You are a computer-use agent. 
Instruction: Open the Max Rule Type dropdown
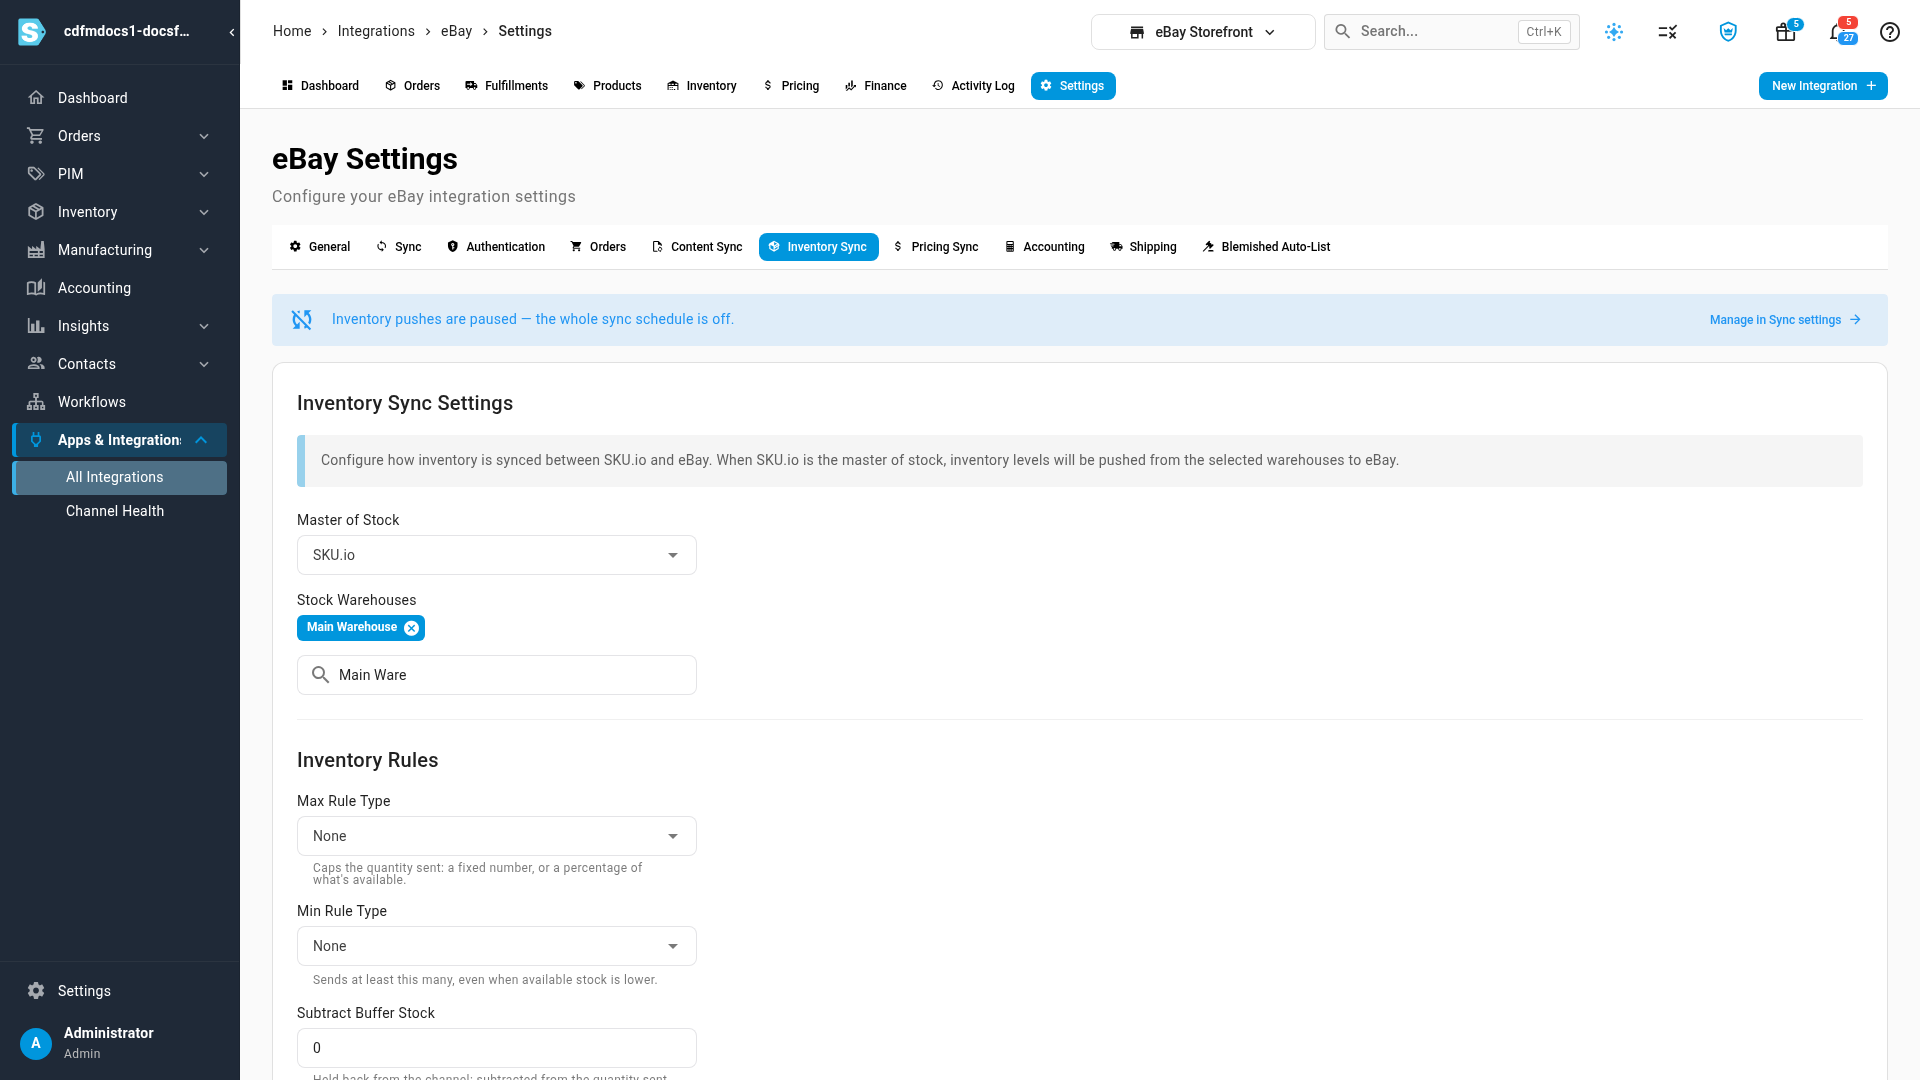(497, 836)
